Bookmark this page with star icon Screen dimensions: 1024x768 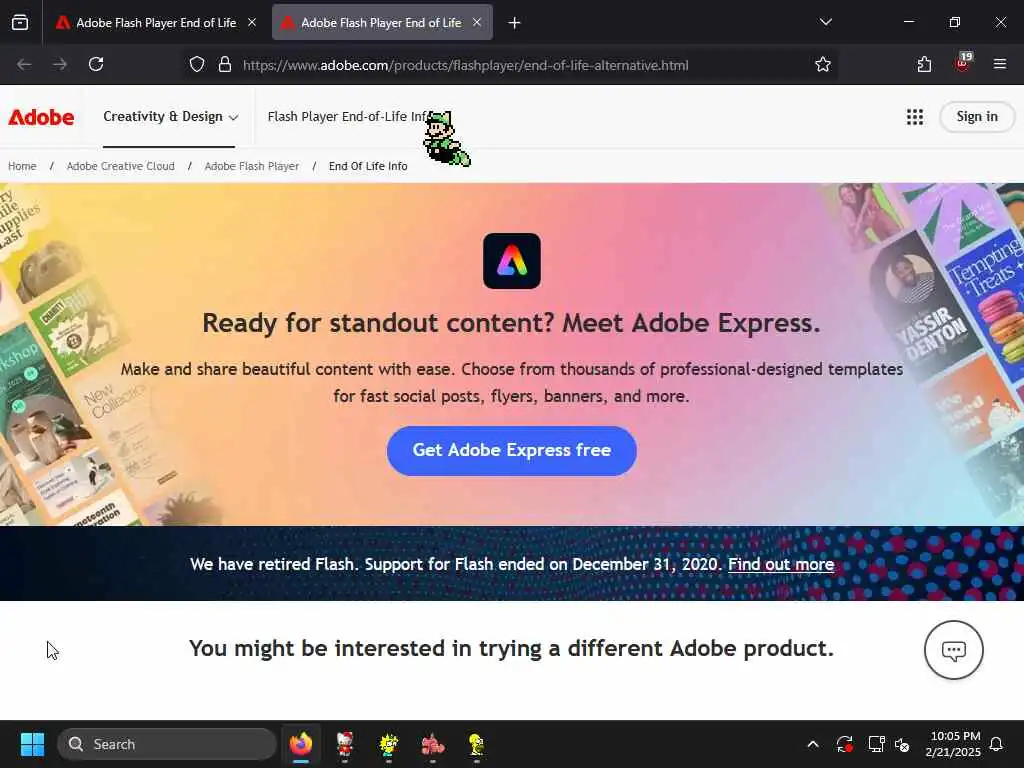pyautogui.click(x=823, y=64)
